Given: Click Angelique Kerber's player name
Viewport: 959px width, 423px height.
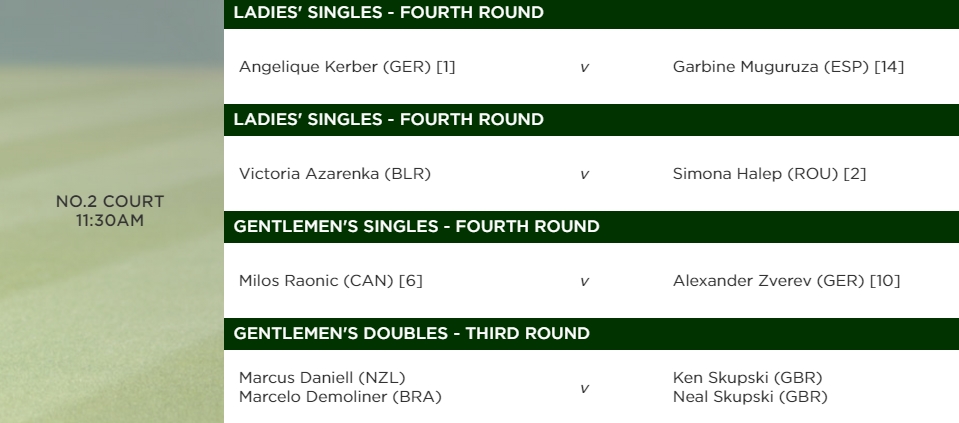Looking at the screenshot, I should 347,67.
